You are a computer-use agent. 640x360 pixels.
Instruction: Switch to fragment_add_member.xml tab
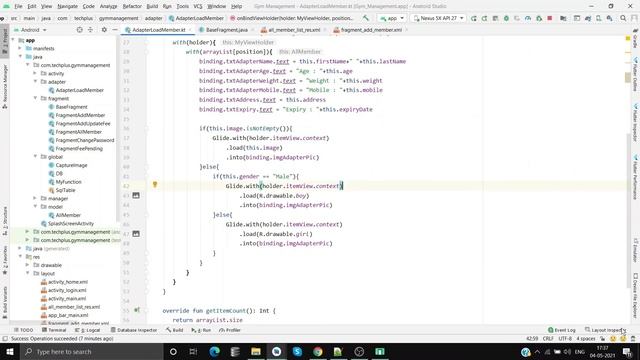tap(371, 30)
